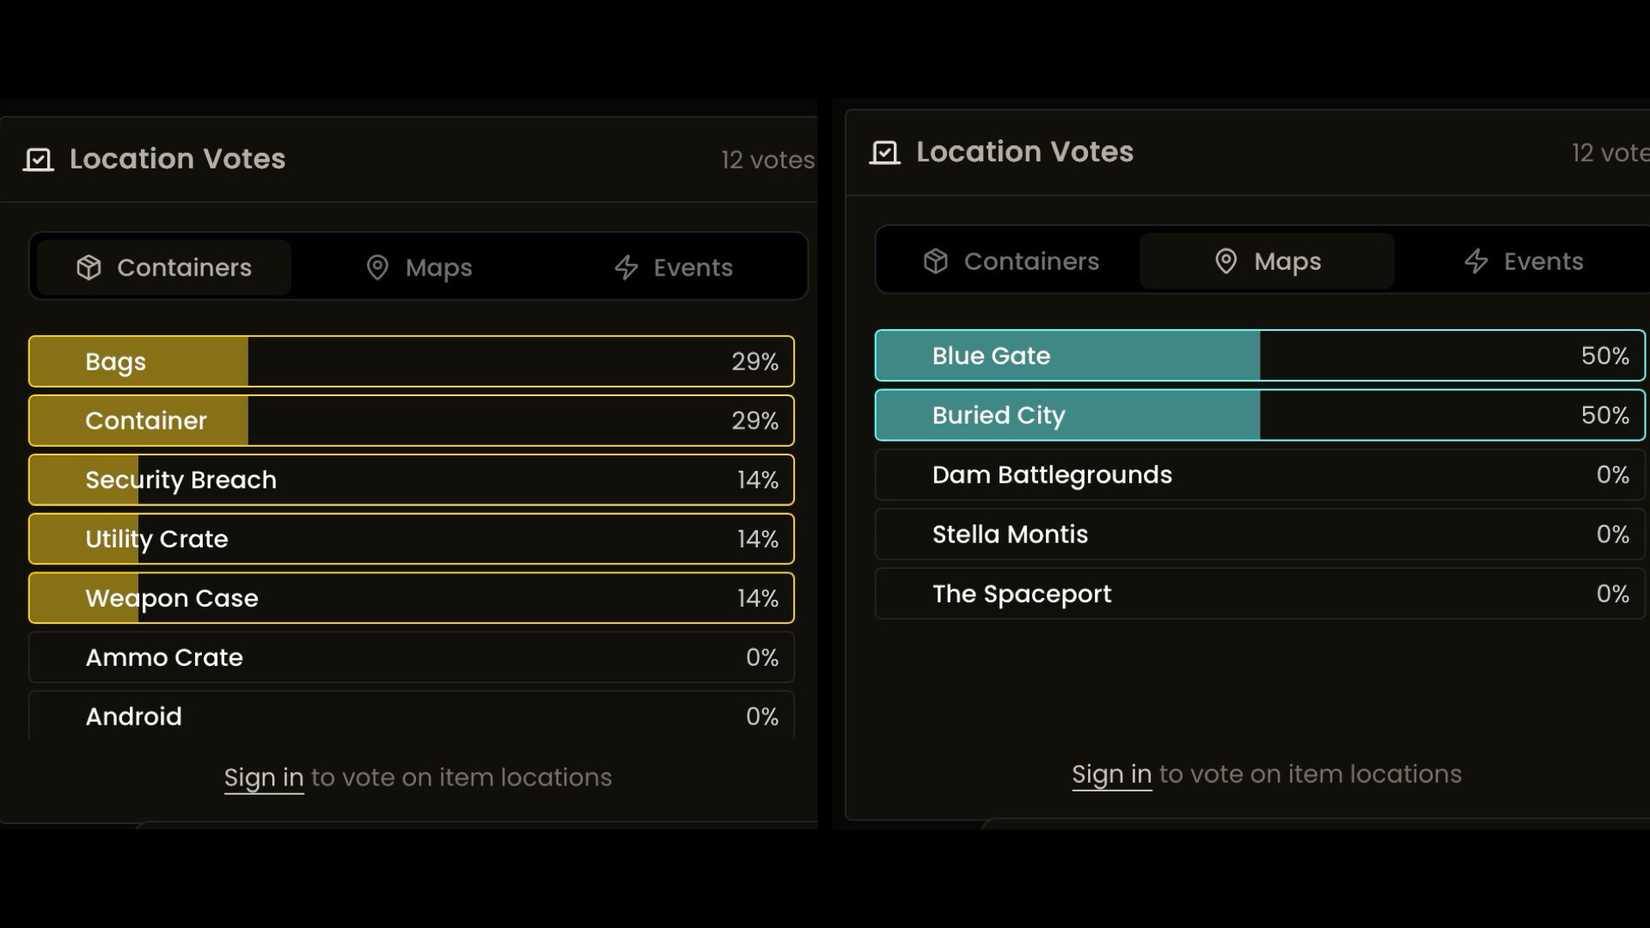The width and height of the screenshot is (1650, 928).
Task: Select The Spaceport map row
Action: pyautogui.click(x=1259, y=594)
